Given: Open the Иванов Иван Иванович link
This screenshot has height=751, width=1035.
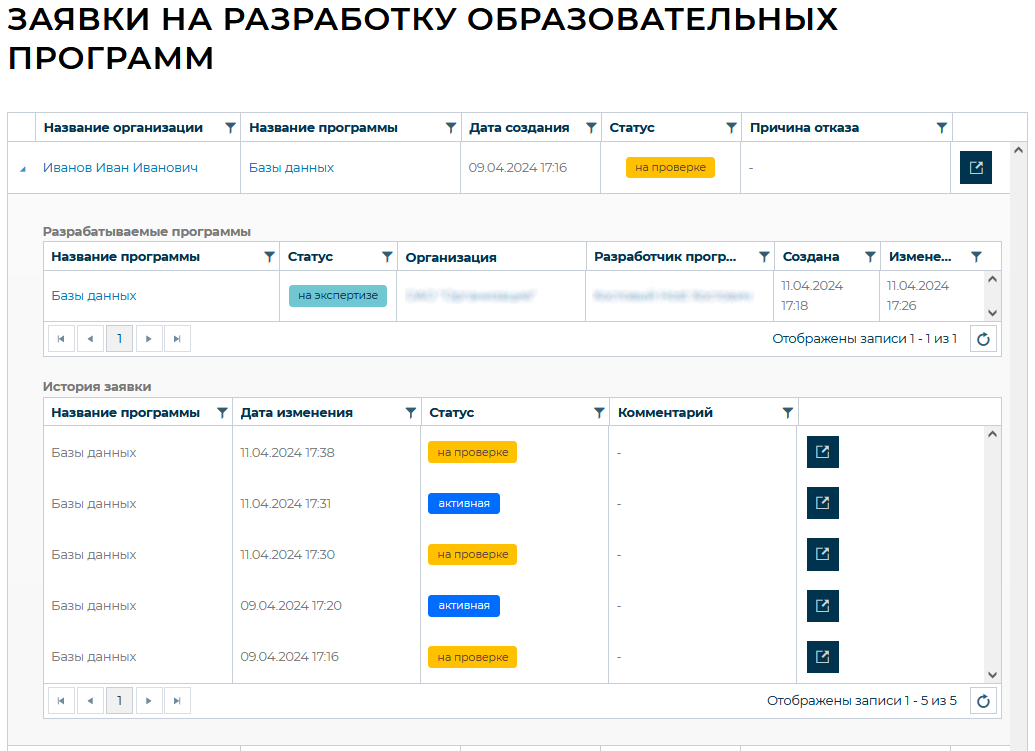Looking at the screenshot, I should coord(120,168).
